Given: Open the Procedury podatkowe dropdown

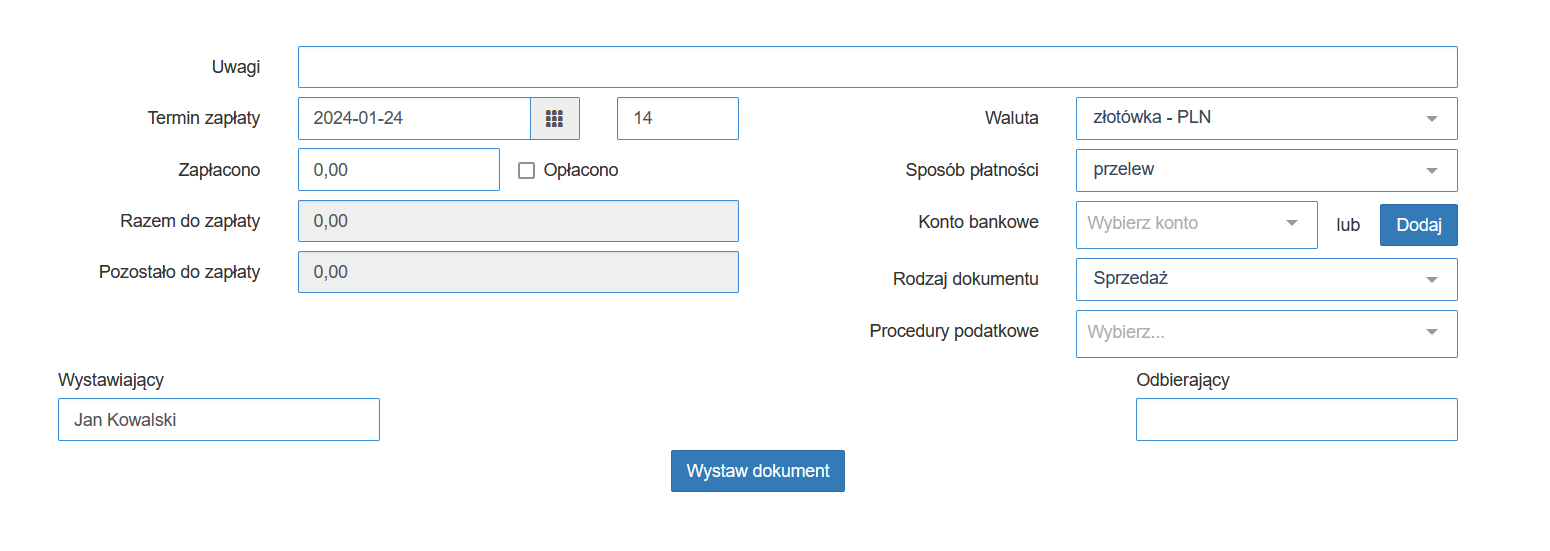Looking at the screenshot, I should click(x=1266, y=333).
